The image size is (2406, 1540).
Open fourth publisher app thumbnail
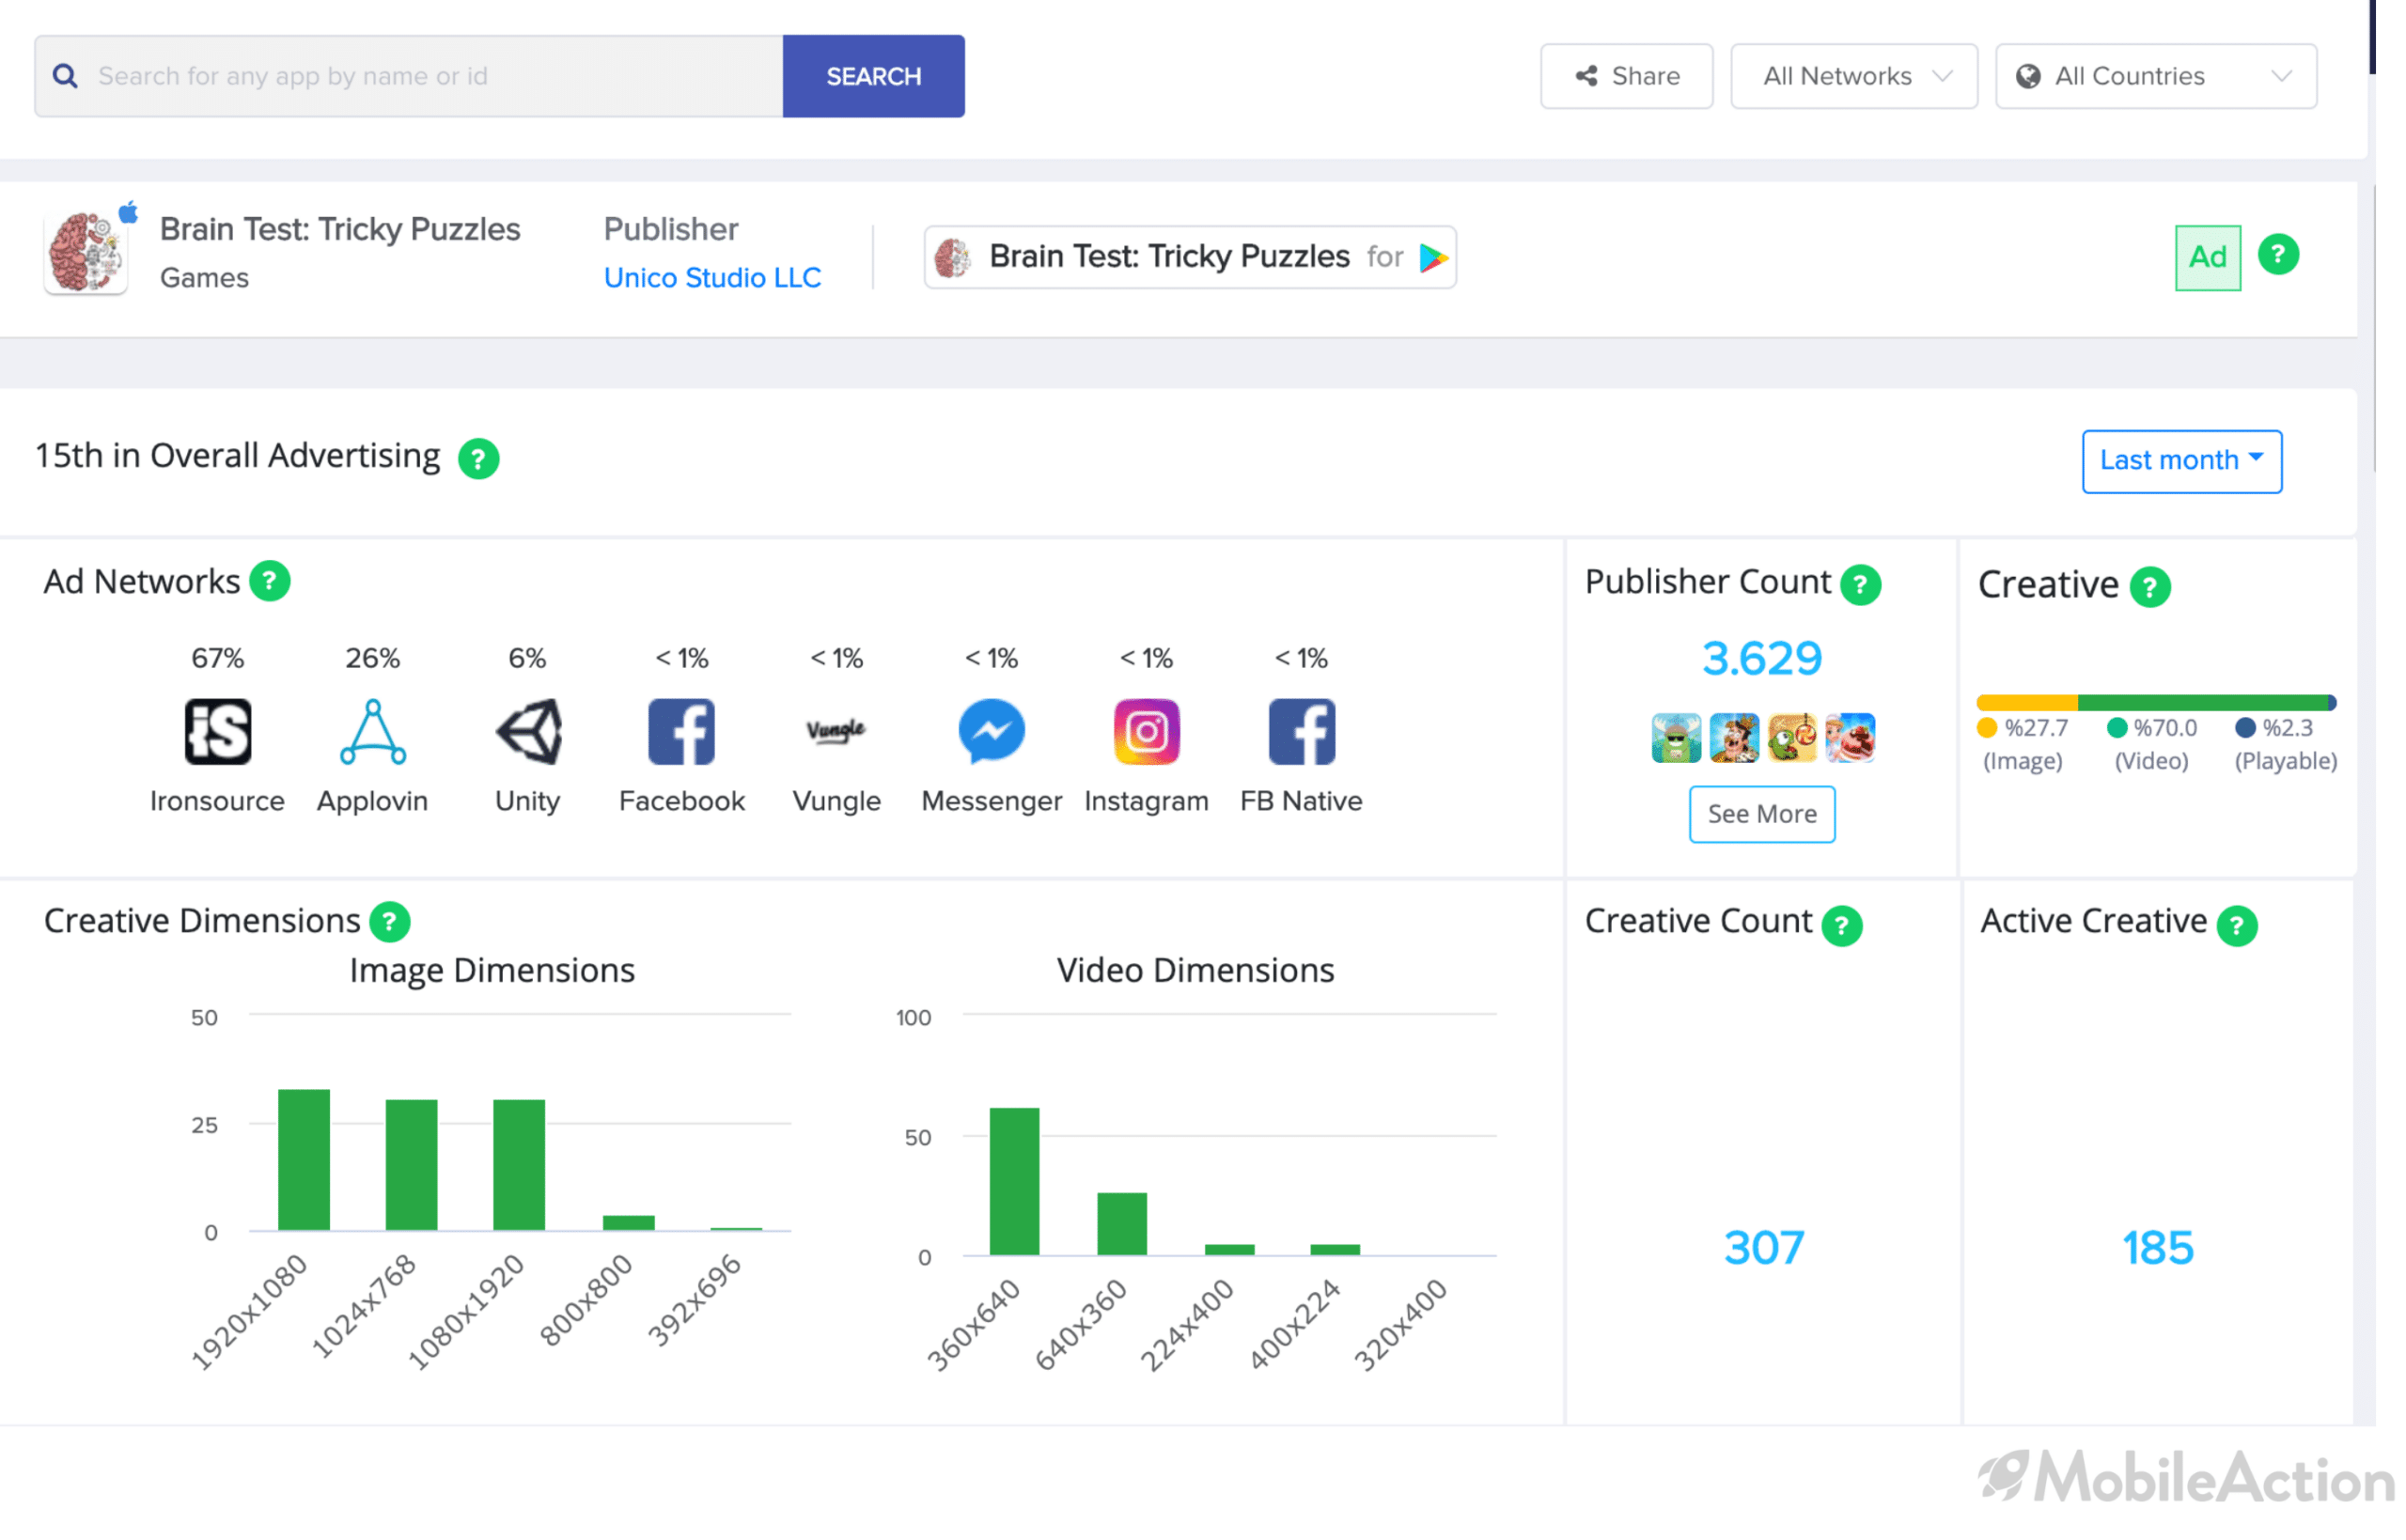(x=1850, y=738)
